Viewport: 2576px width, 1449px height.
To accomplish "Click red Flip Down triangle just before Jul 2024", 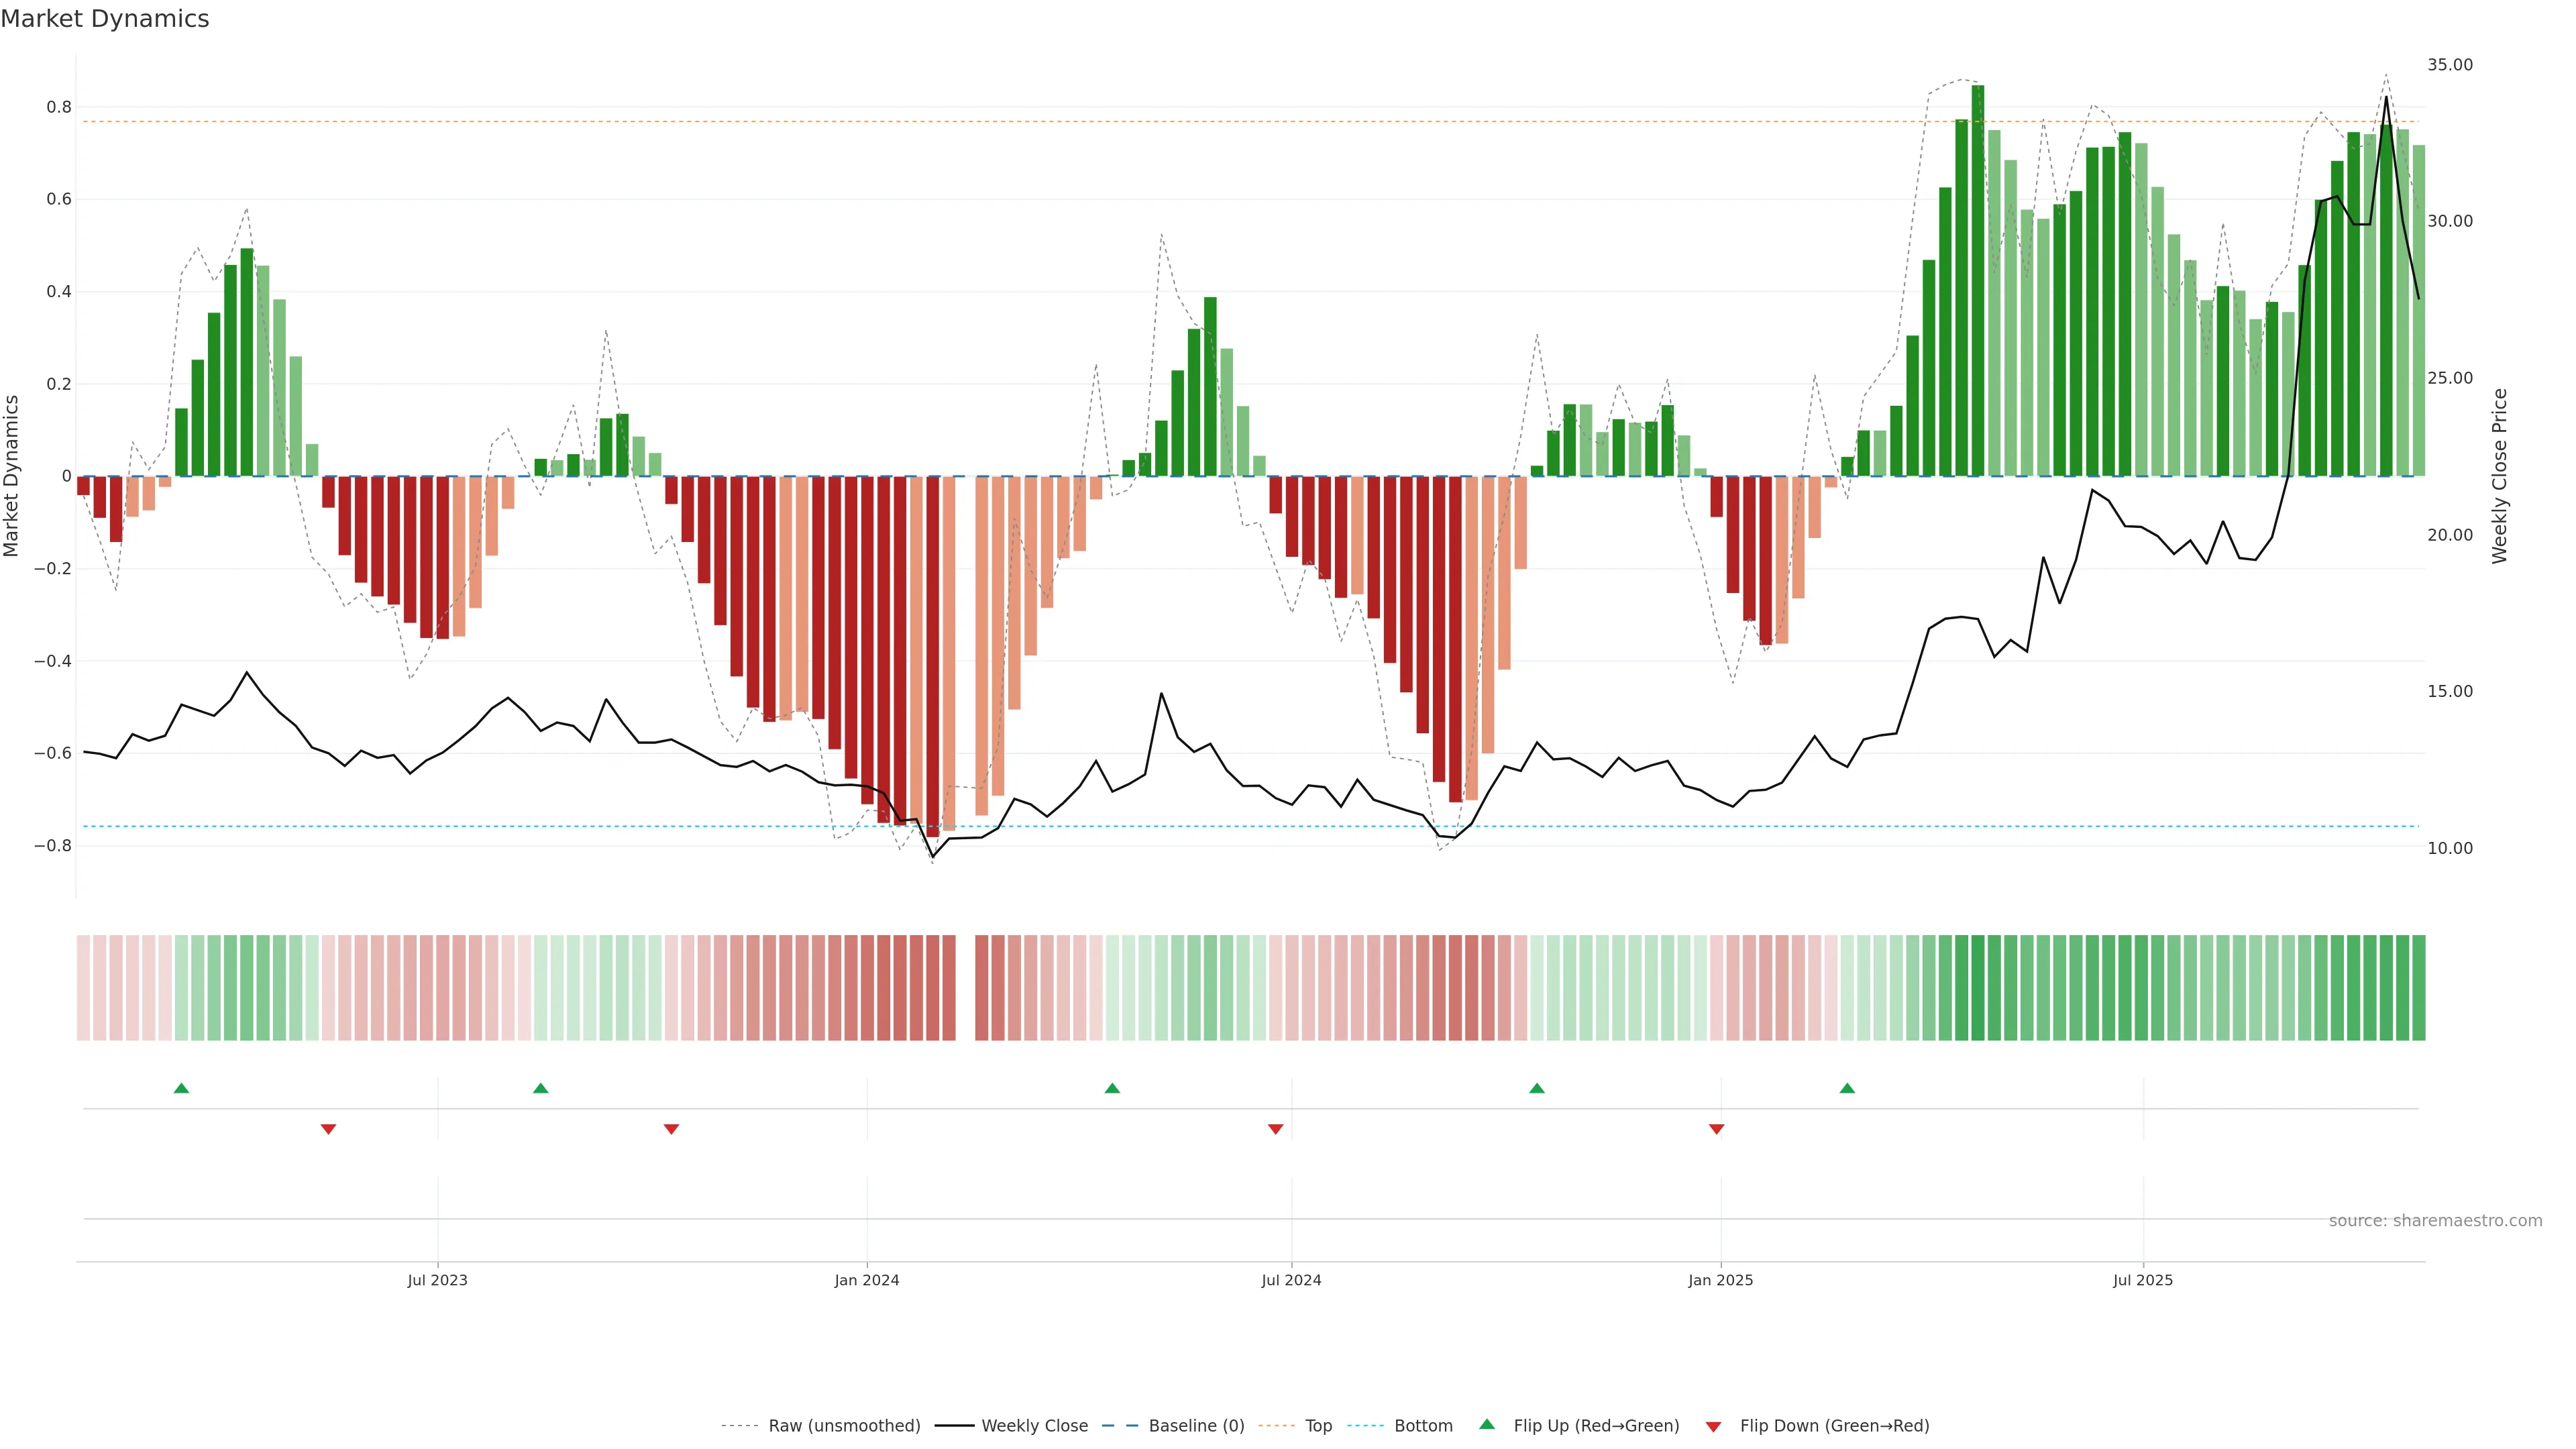I will click(x=1275, y=1129).
